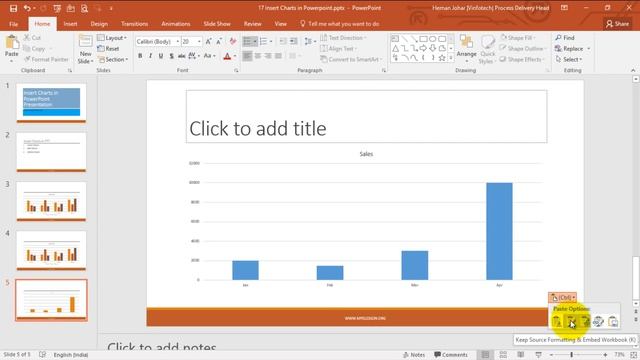Image resolution: width=640 pixels, height=360 pixels.
Task: Pick the Keep Source Formatting & Link Data paste option
Action: tap(585, 322)
